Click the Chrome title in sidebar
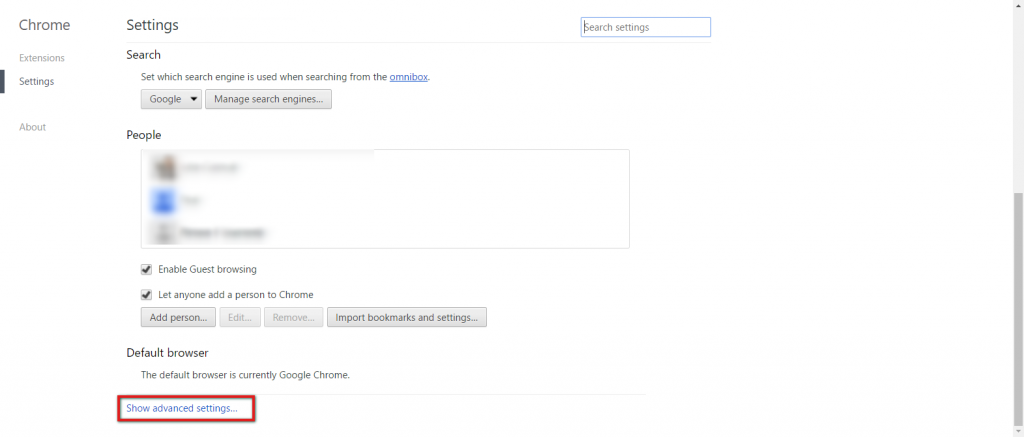The height and width of the screenshot is (437, 1024). click(44, 25)
